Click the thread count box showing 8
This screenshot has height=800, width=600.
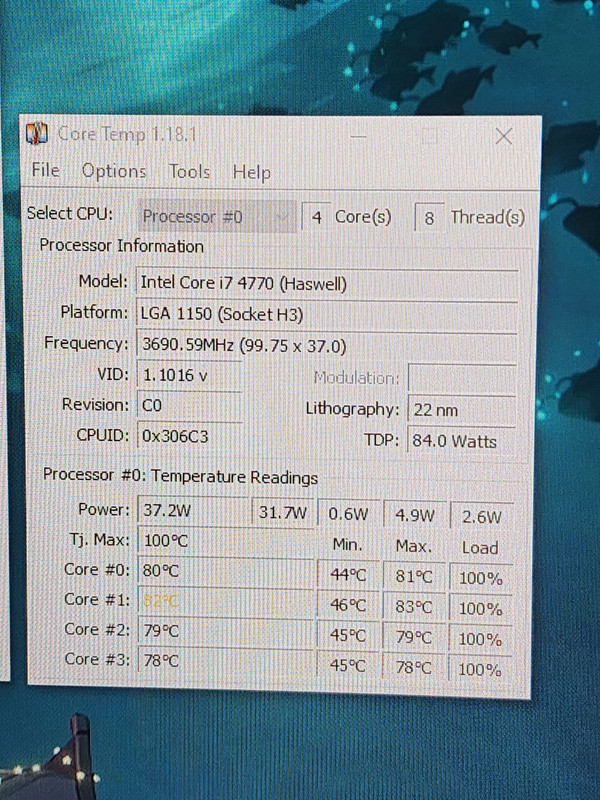coord(429,218)
